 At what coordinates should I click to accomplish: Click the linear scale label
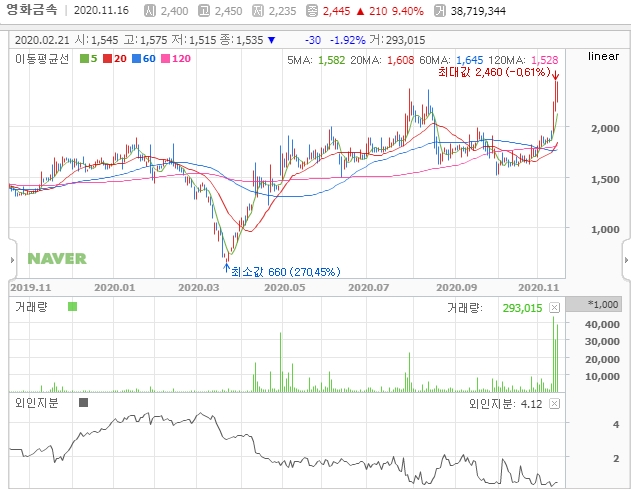pyautogui.click(x=603, y=56)
